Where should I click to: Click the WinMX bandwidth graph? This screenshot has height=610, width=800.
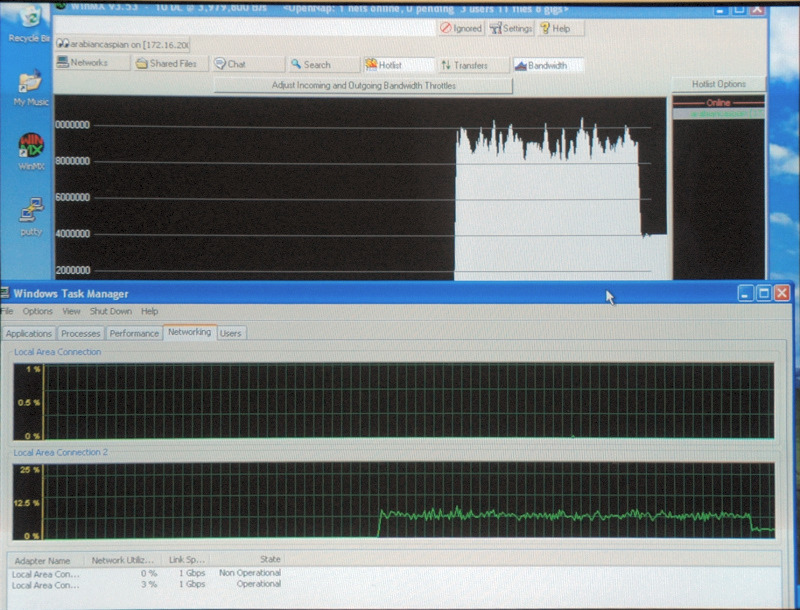coord(360,188)
